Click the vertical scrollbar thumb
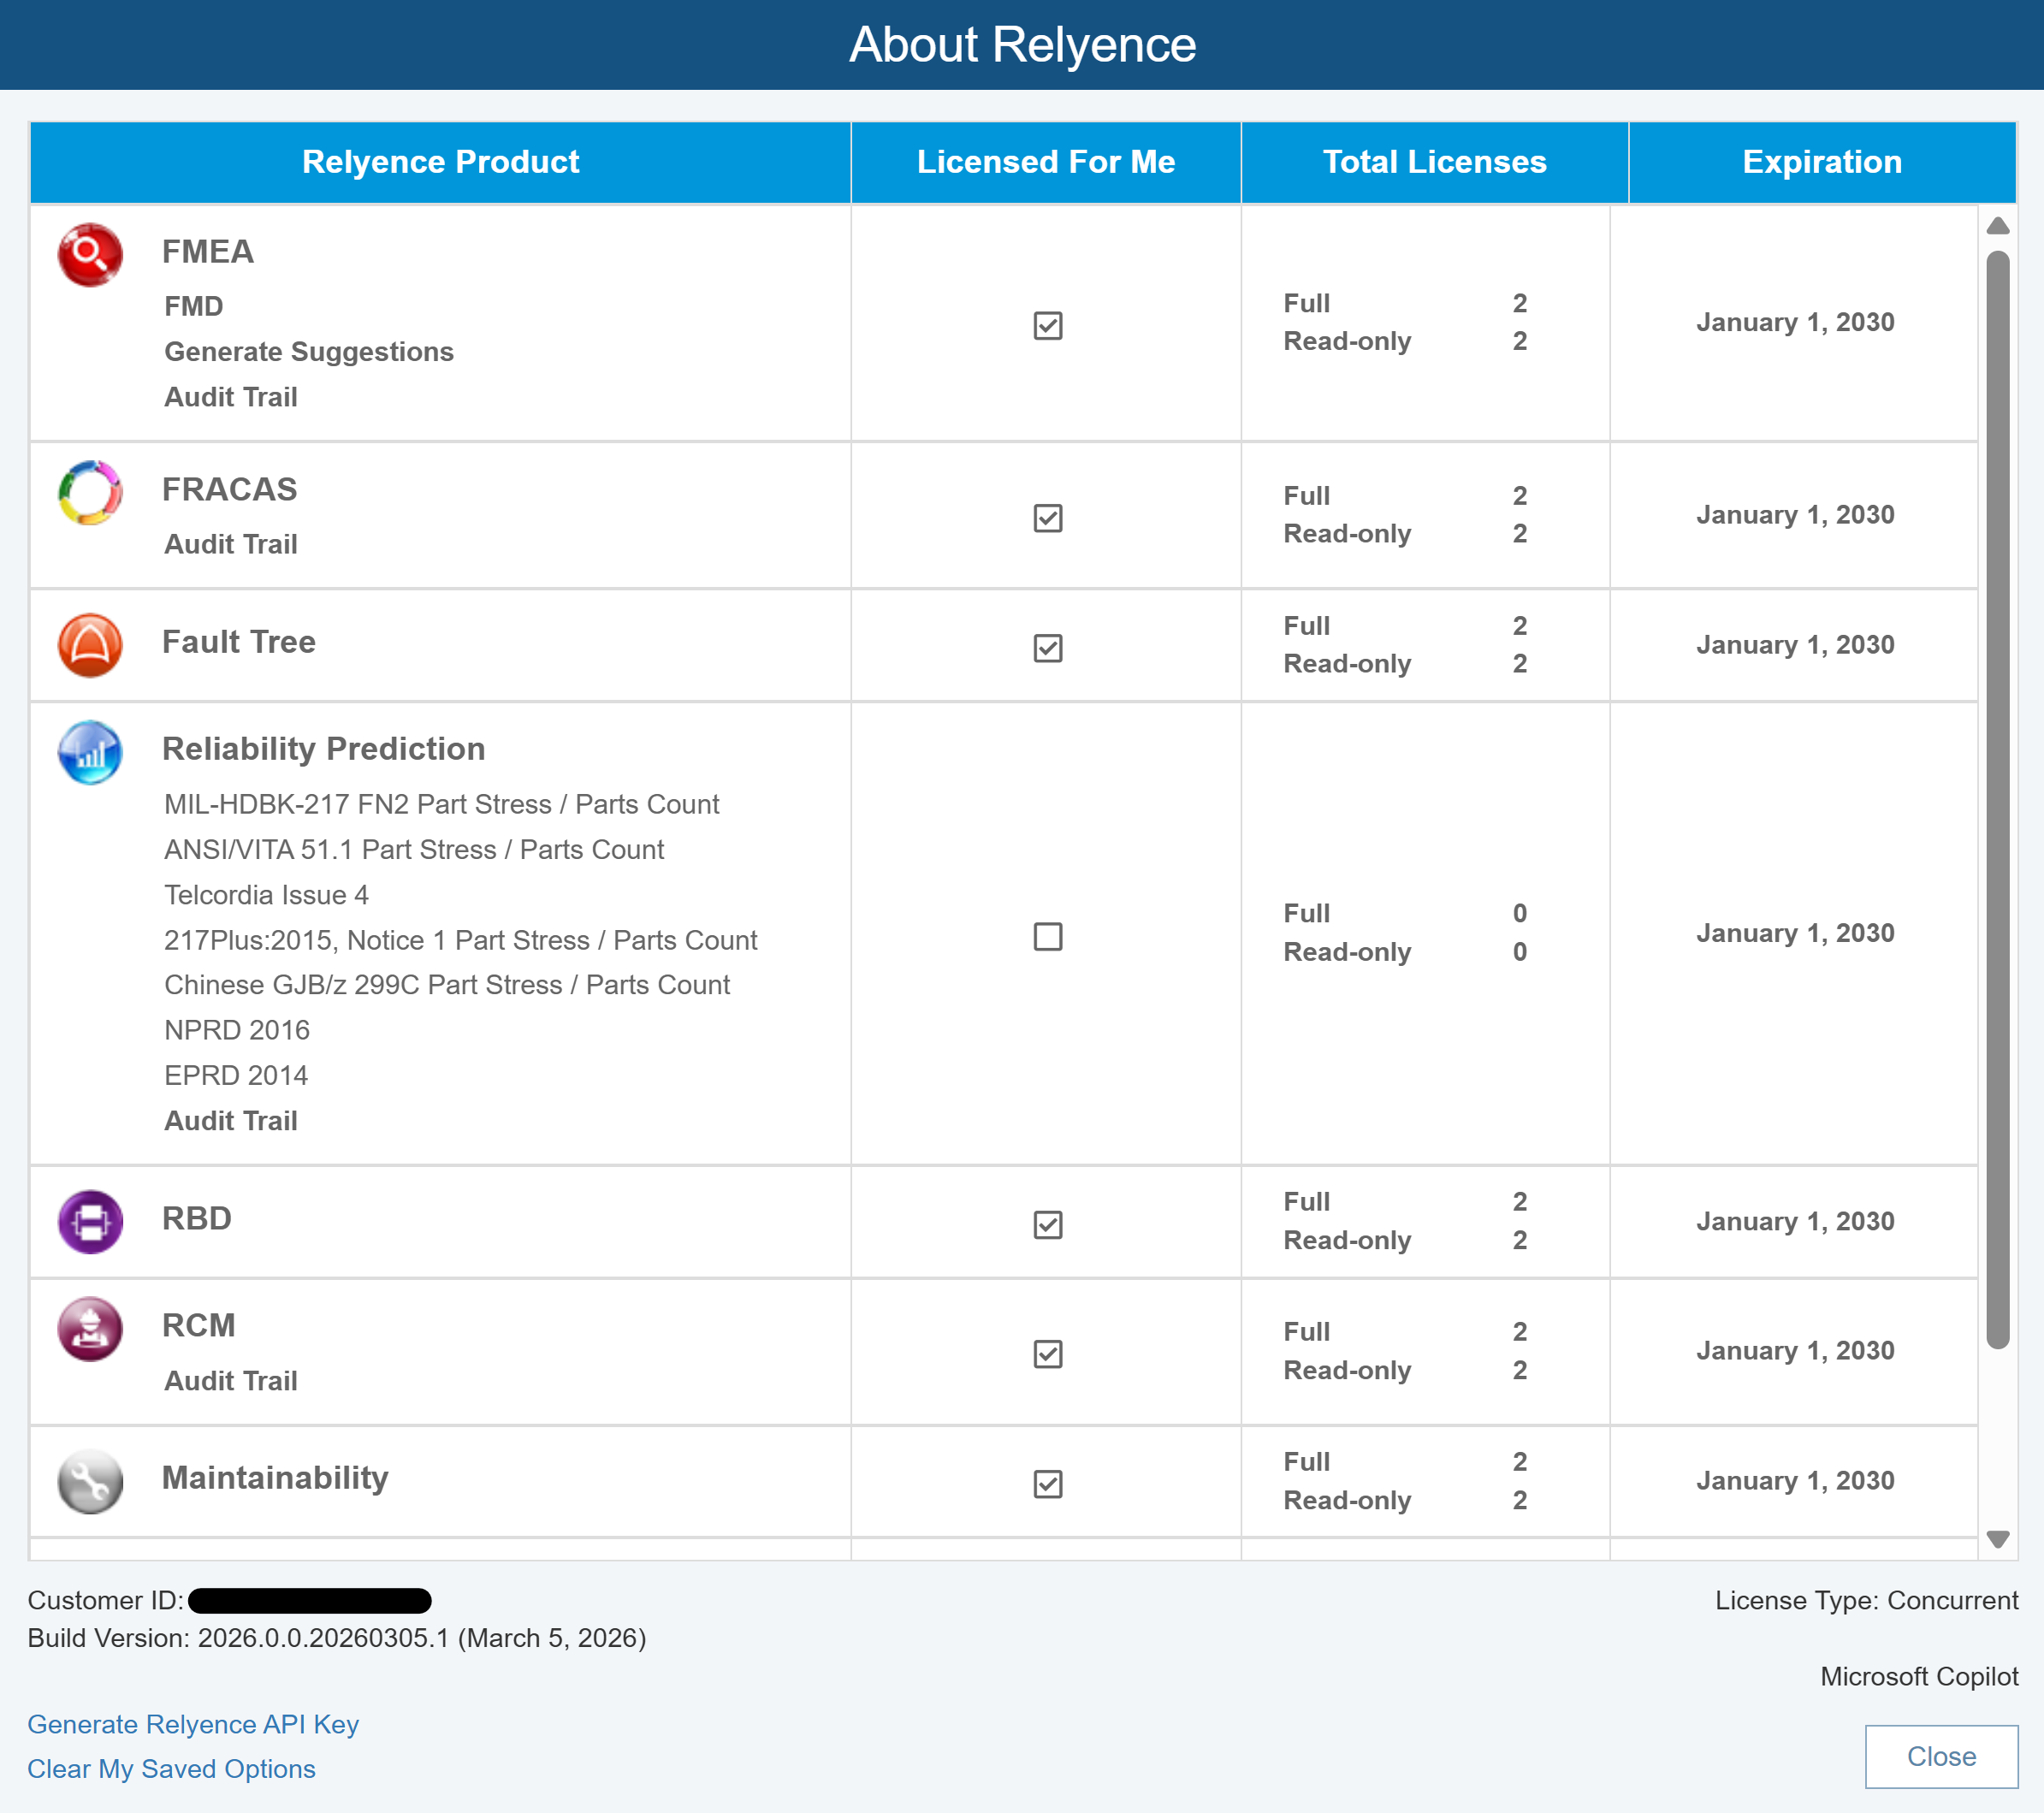The image size is (2044, 1813). click(x=1997, y=800)
